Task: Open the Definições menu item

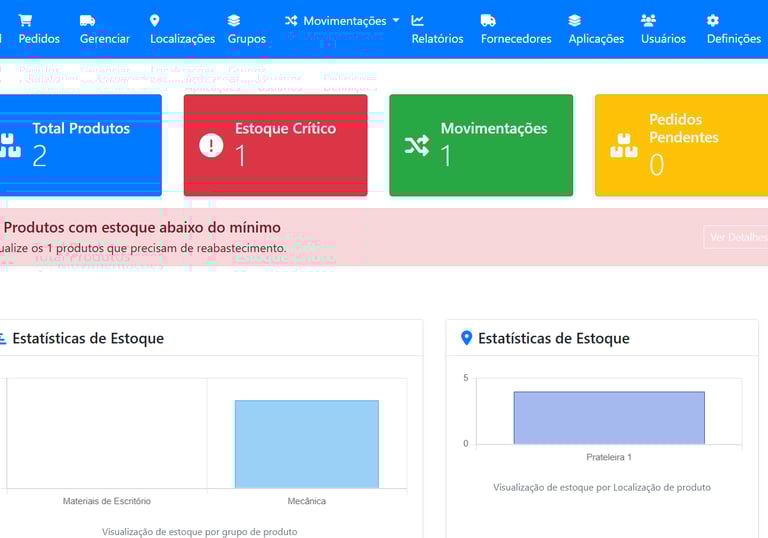Action: tap(734, 29)
